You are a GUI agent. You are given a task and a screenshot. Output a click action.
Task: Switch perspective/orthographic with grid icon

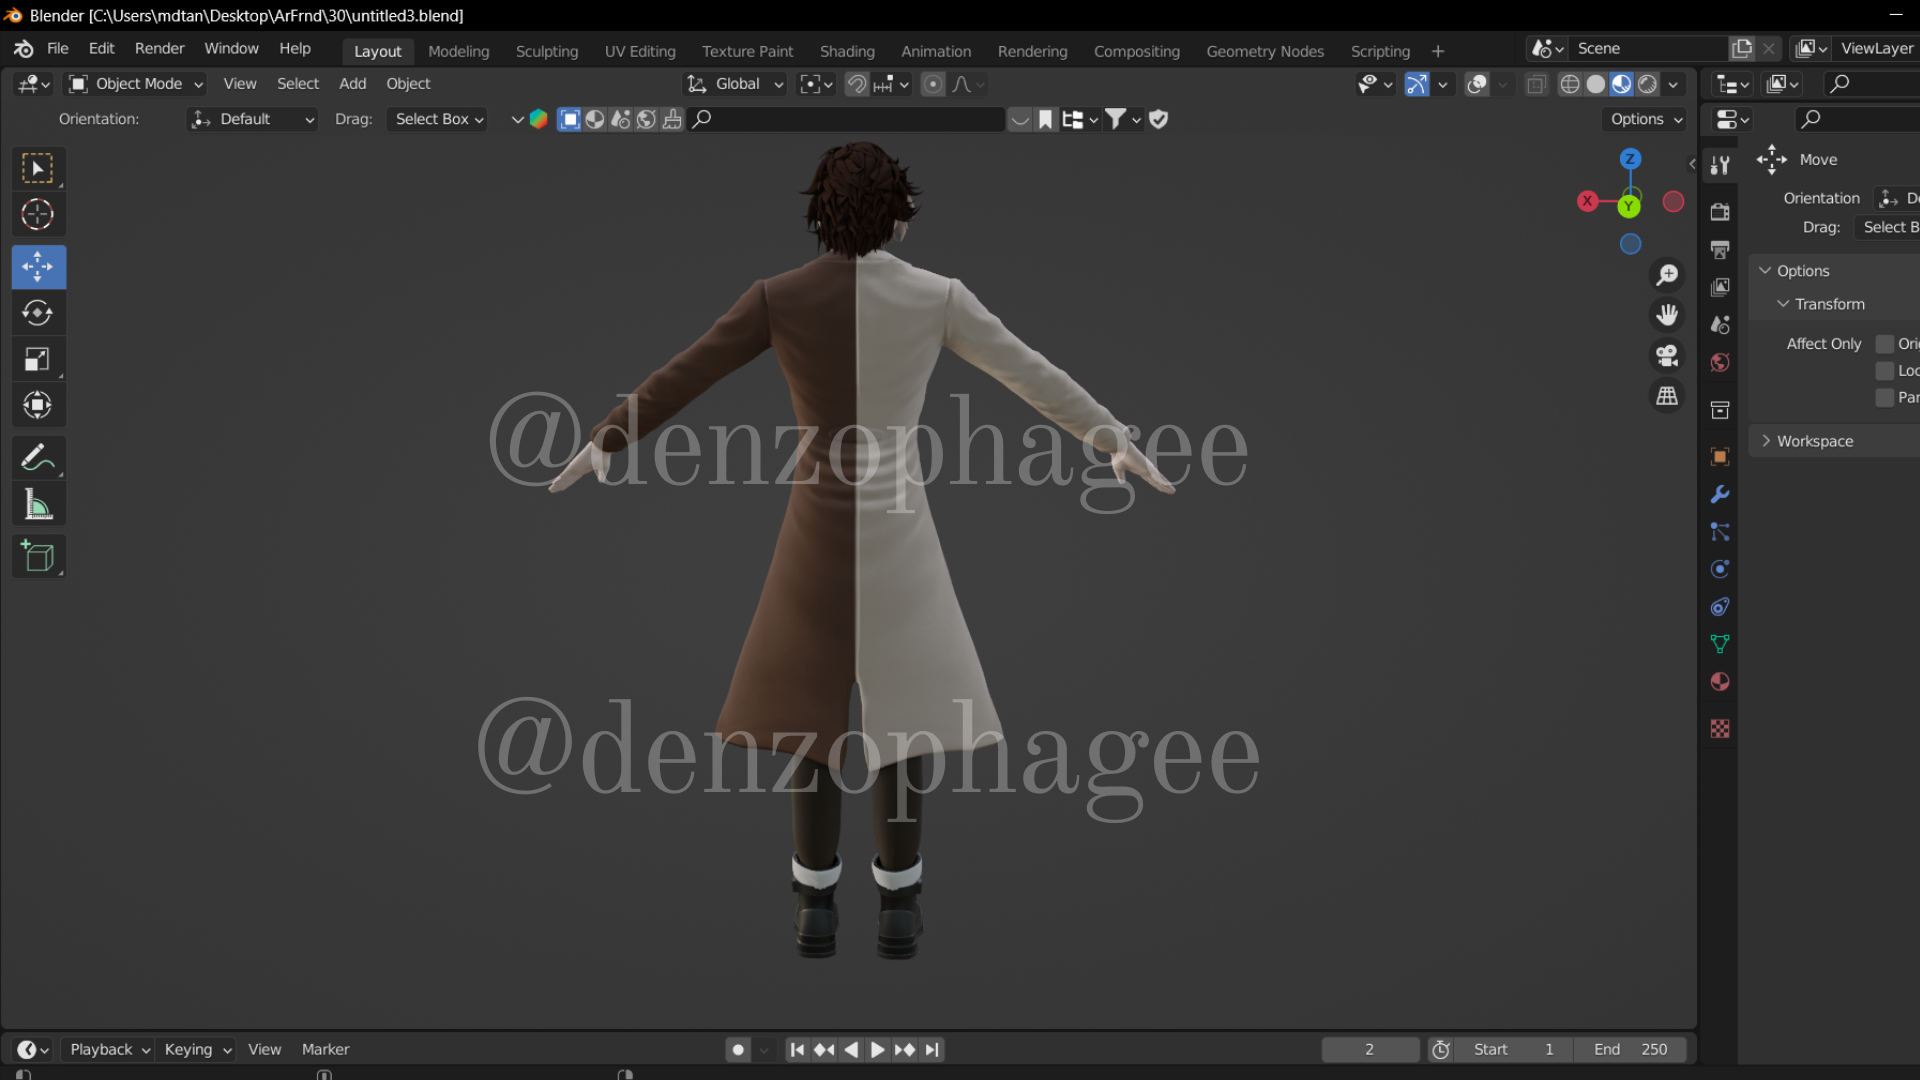1667,397
